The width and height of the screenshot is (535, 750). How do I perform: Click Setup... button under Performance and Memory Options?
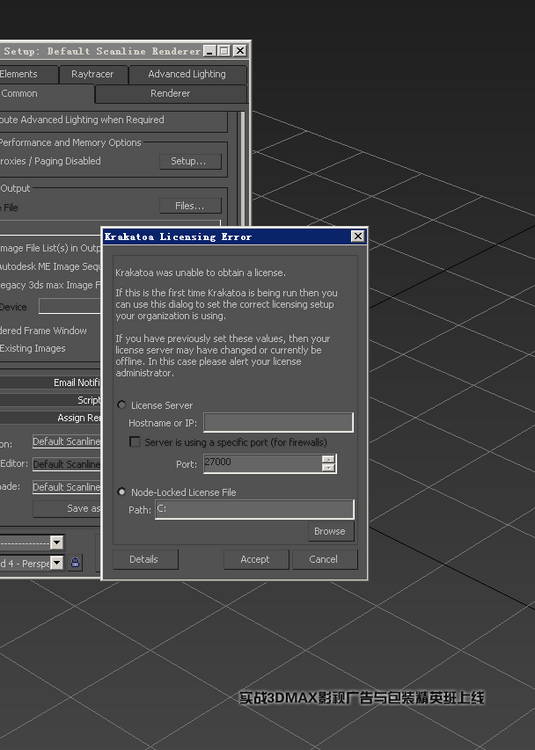coord(190,161)
